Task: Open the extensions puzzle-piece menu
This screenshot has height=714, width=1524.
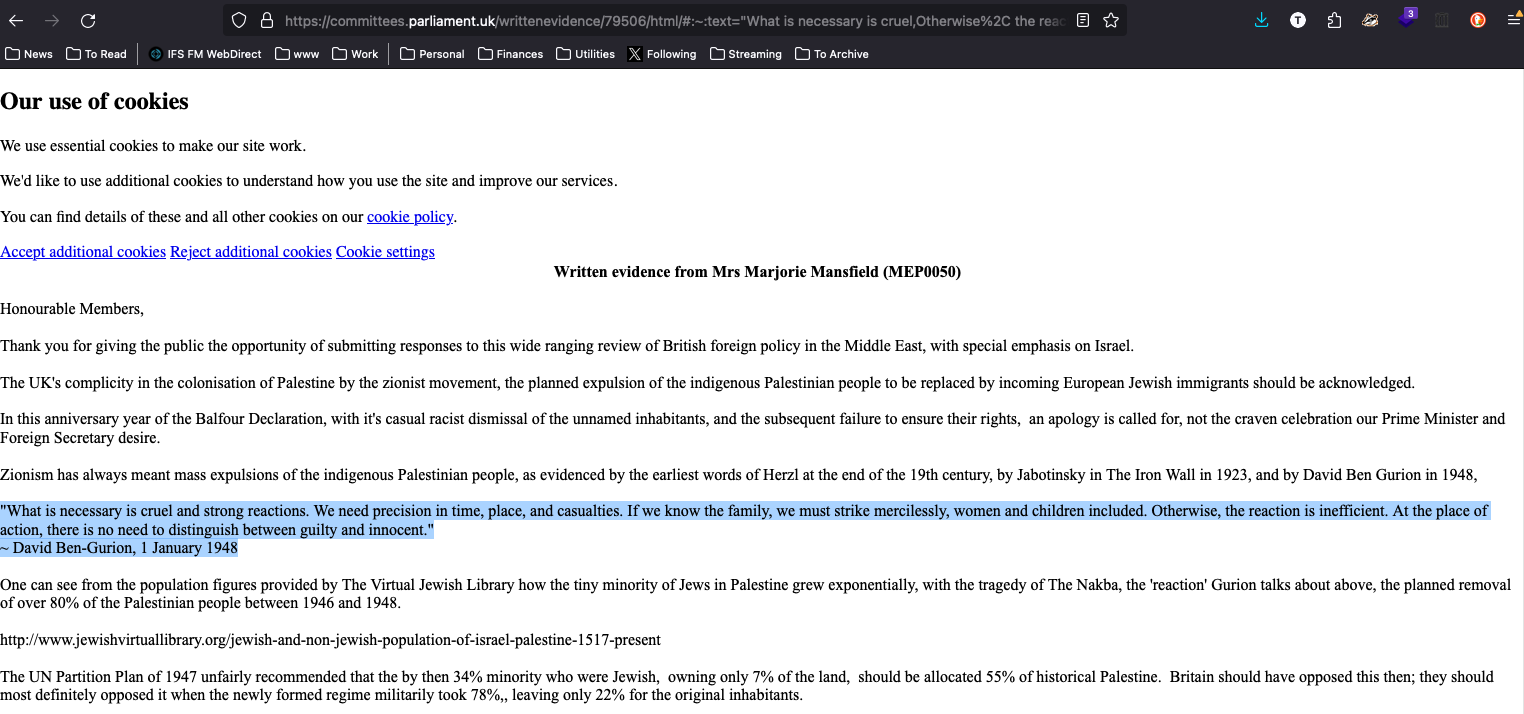Action: [1334, 21]
